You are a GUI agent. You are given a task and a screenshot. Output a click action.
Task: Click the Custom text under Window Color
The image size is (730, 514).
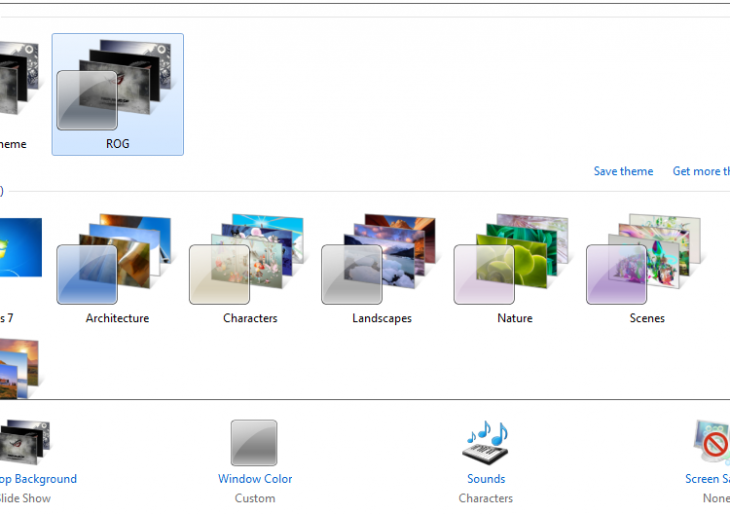255,498
